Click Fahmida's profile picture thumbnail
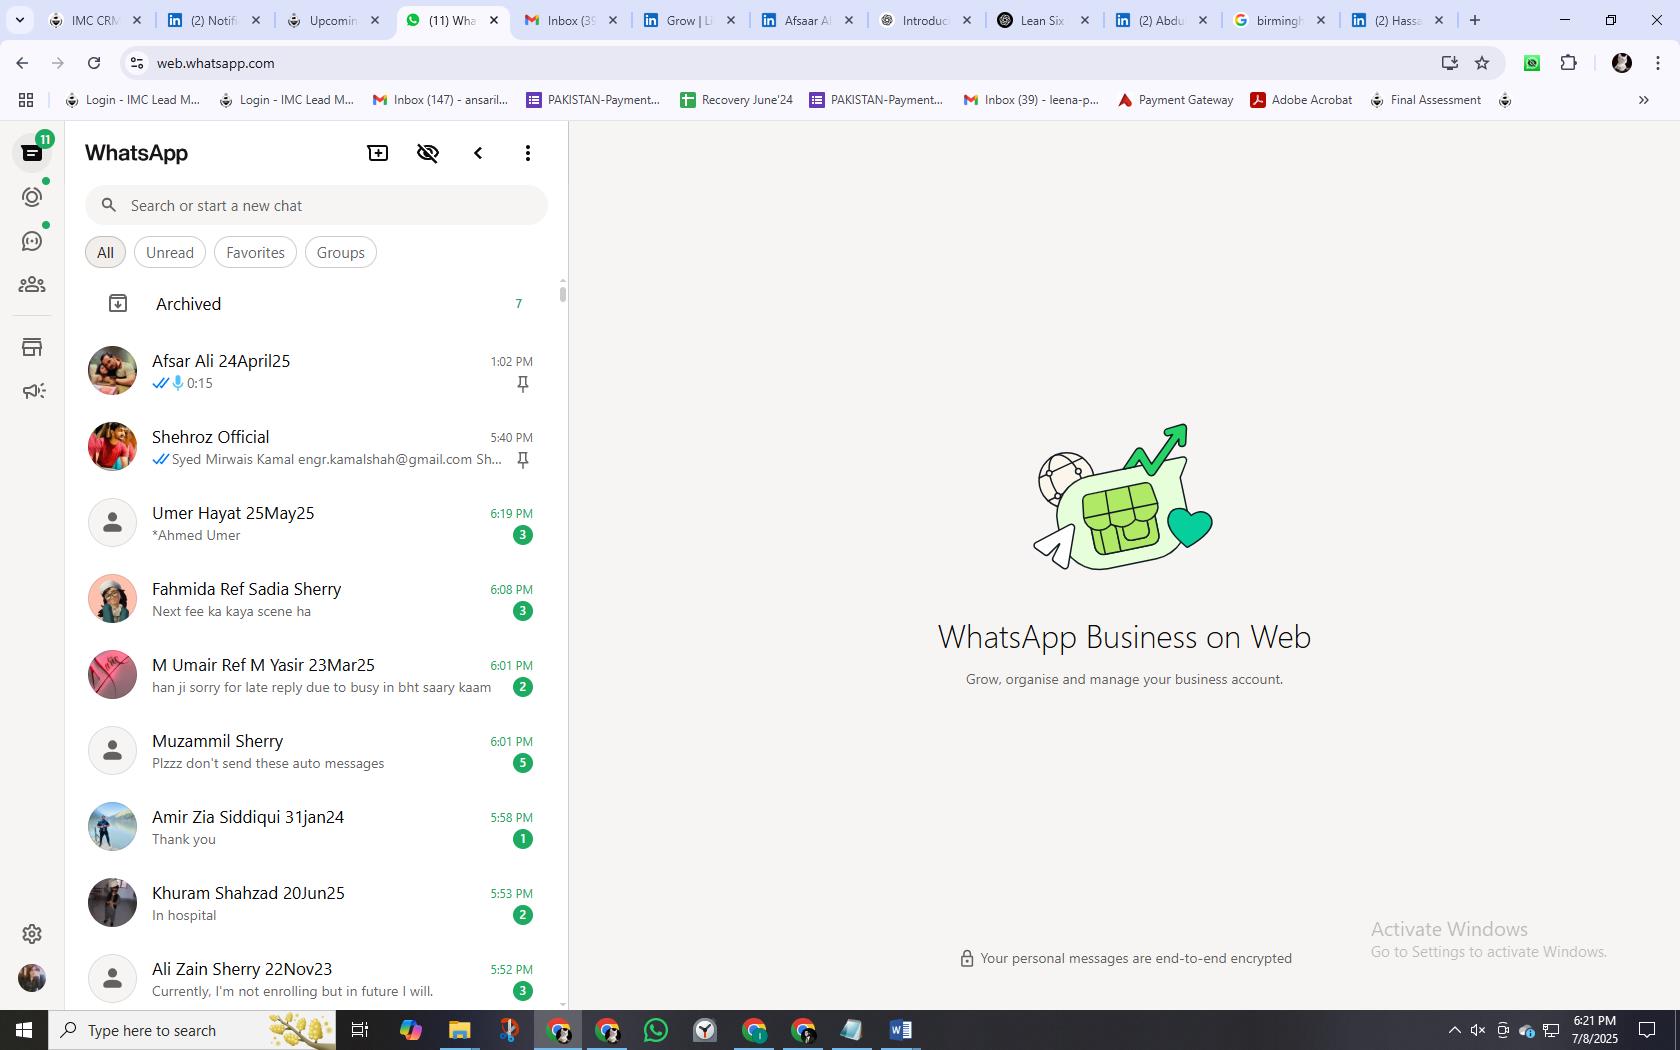 (112, 599)
